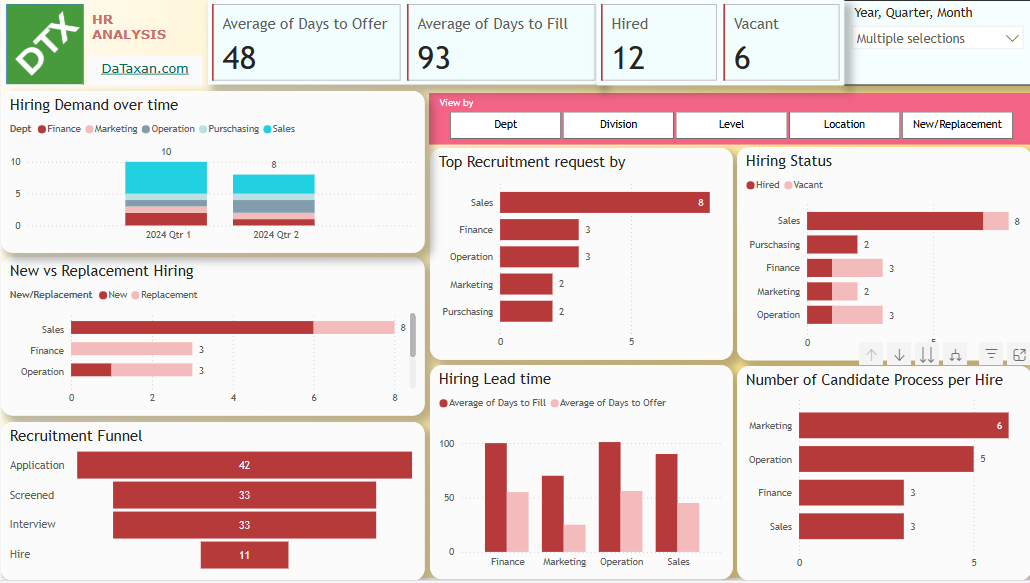This screenshot has height=583, width=1030.
Task: Expand the Year, Quarter, Month slicer dropdown
Action: coord(937,39)
